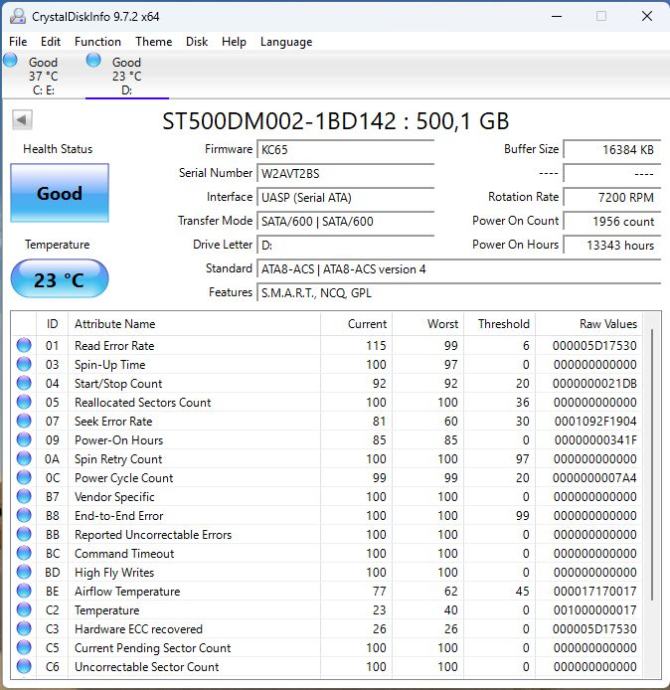Click the previous disk arrow button
Image resolution: width=670 pixels, height=690 pixels.
point(22,120)
